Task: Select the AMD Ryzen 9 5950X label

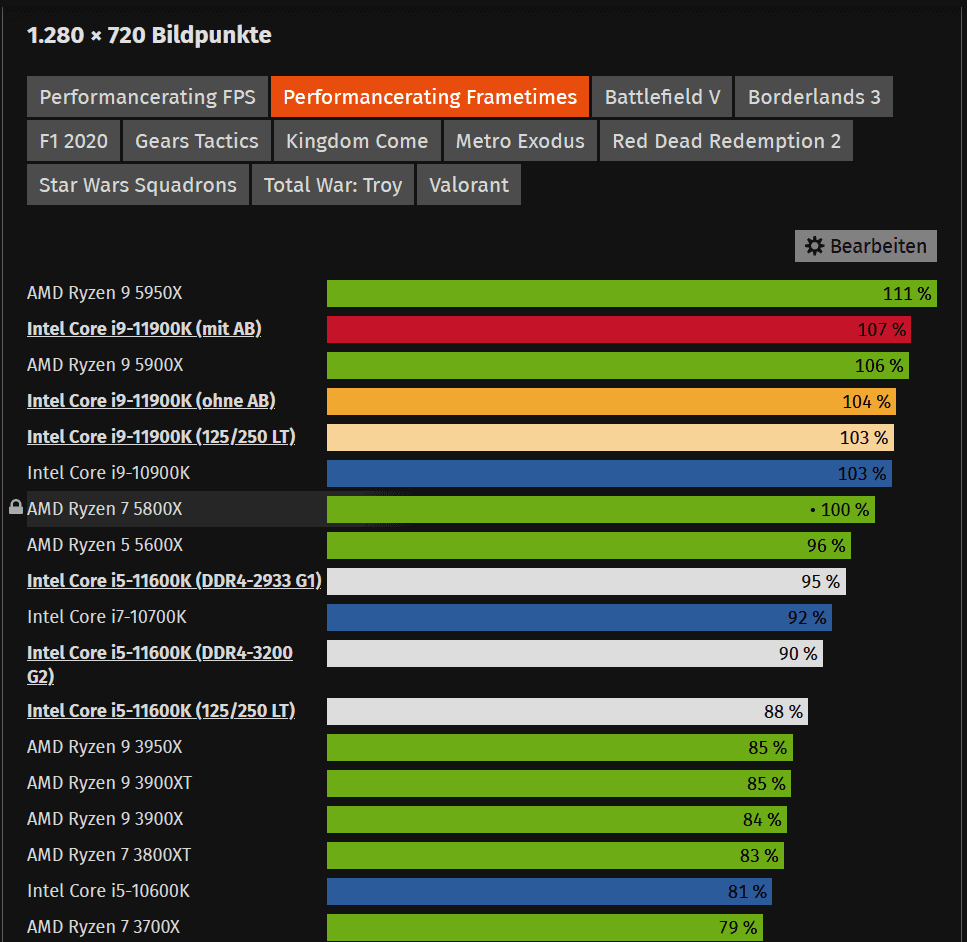Action: tap(105, 293)
